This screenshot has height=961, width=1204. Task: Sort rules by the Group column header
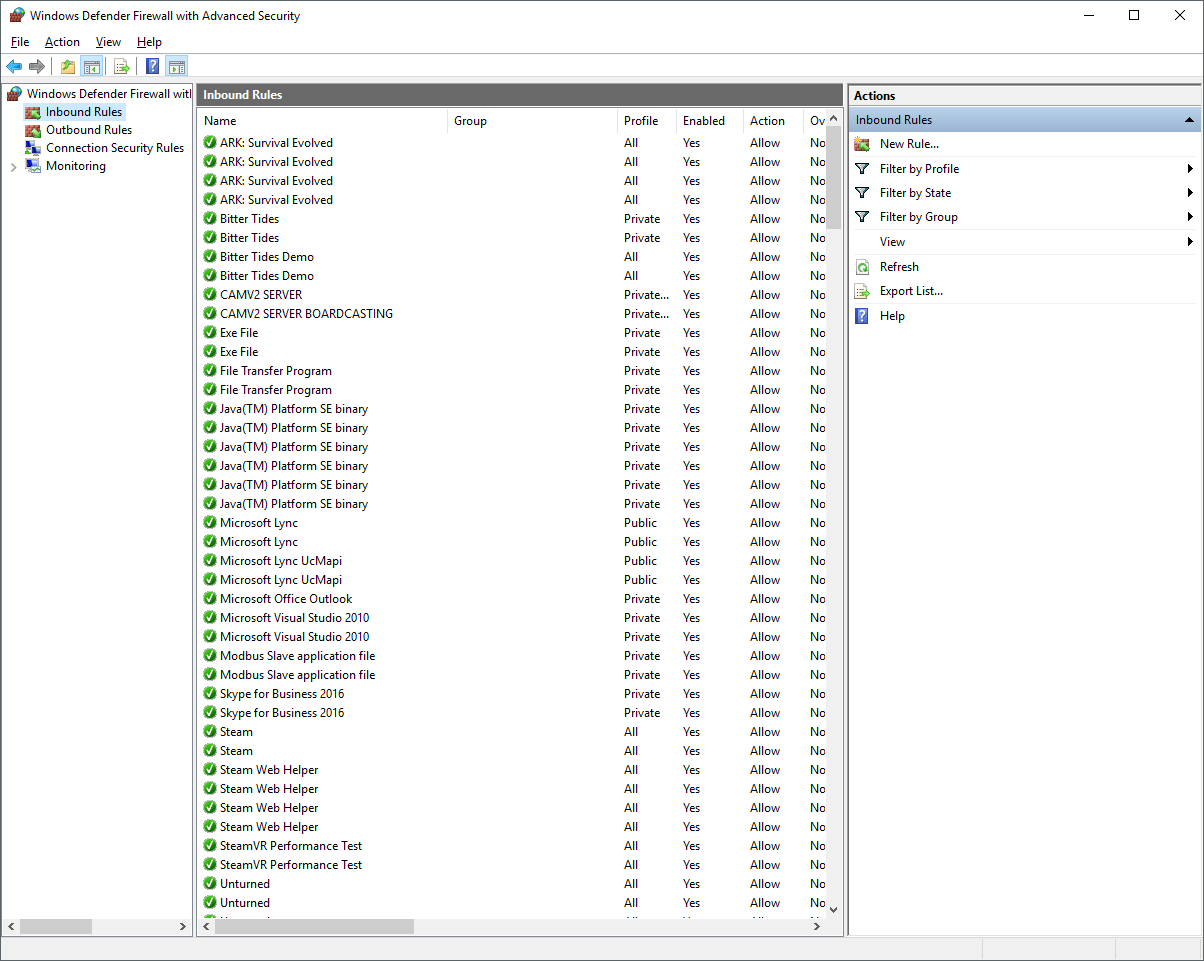tap(532, 121)
